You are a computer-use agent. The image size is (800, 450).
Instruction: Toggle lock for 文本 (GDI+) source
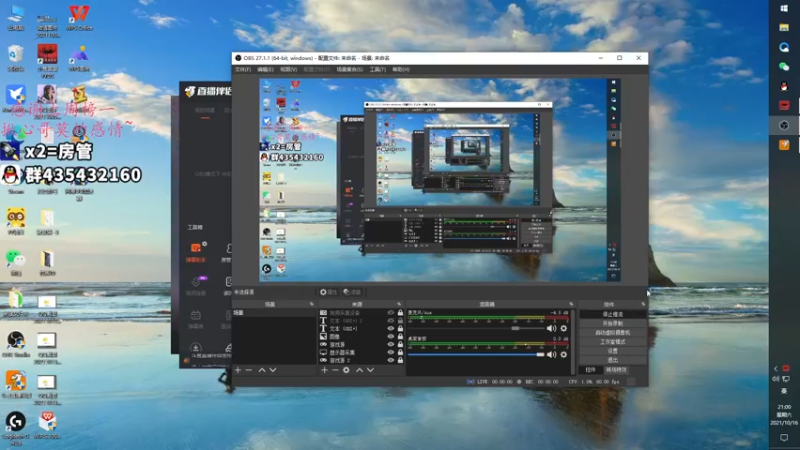coord(401,329)
